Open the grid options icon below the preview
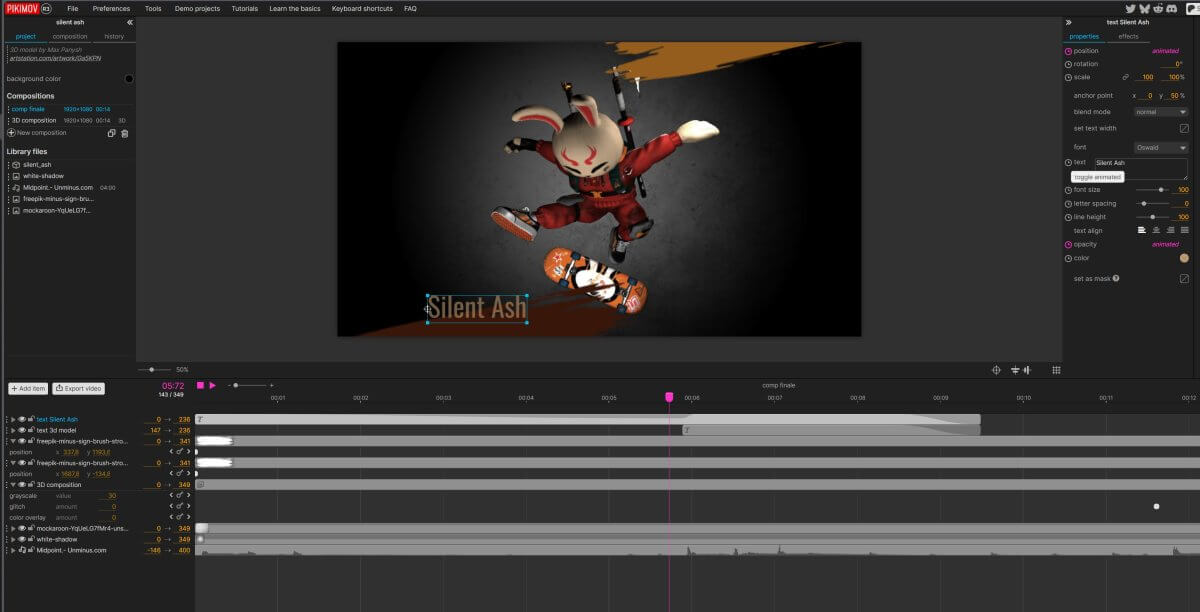 [x=1056, y=370]
